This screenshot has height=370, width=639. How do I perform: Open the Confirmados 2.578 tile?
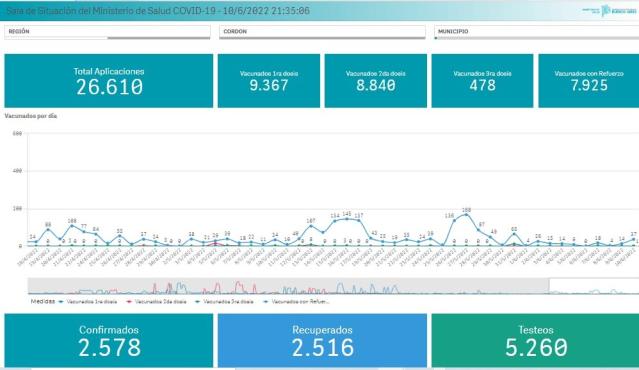[108, 340]
